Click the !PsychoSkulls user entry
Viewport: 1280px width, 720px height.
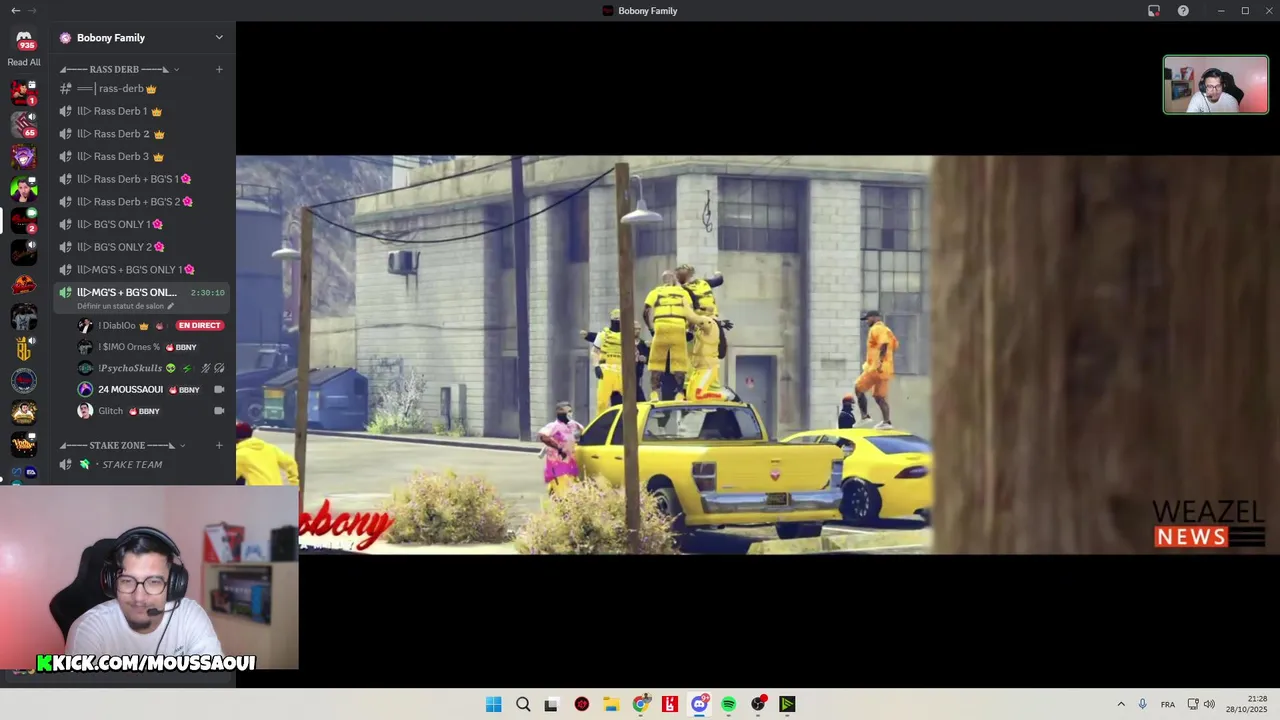pos(150,368)
